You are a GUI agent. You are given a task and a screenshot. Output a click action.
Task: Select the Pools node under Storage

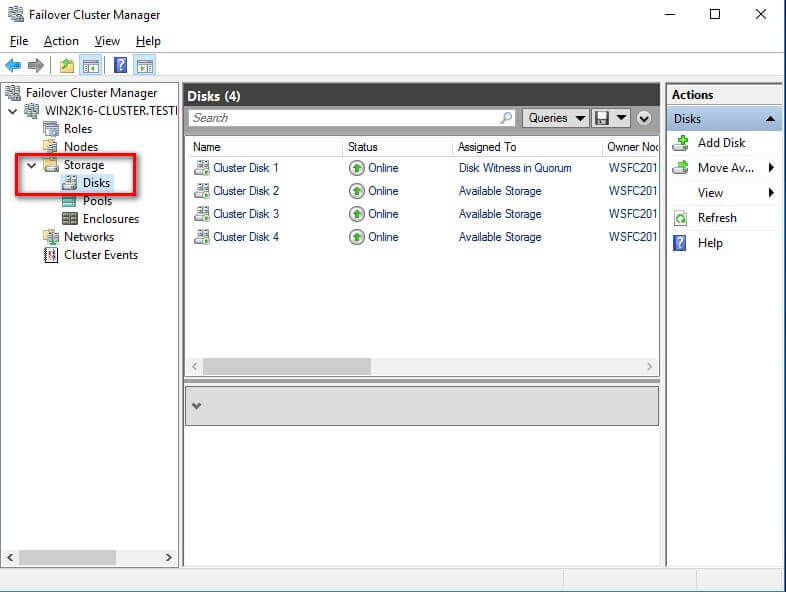pos(97,201)
